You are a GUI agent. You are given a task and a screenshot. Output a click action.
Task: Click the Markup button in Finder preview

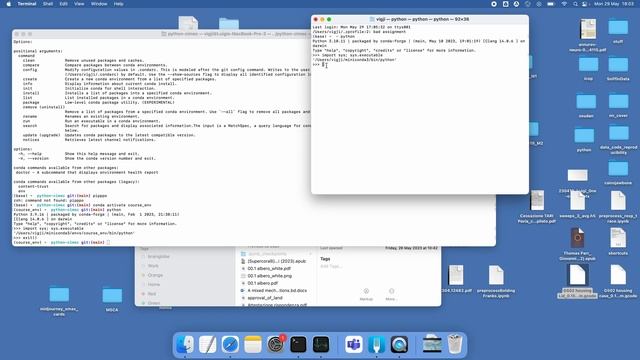(366, 294)
